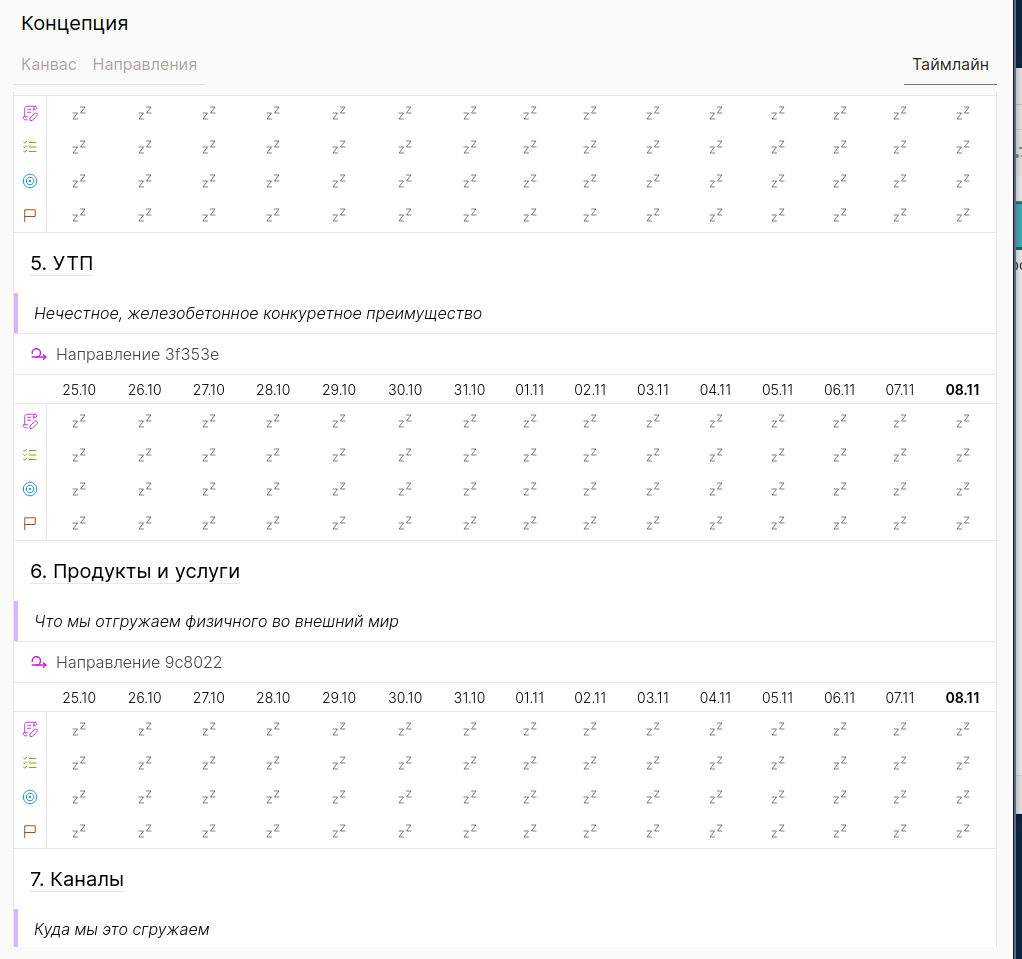Click УТП notes-row cell under 25.10
Screen dimensions: 1022x959
[x=79, y=422]
